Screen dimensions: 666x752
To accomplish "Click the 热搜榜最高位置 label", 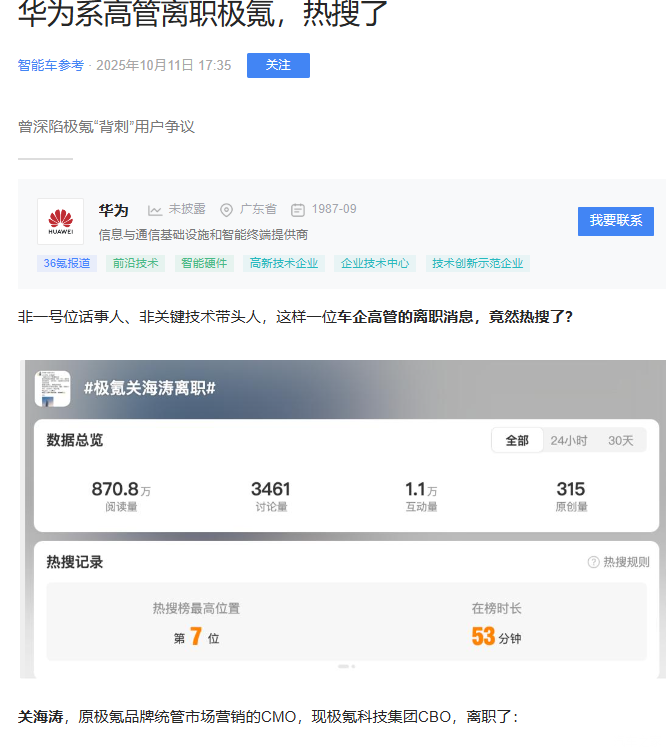I will click(x=197, y=609).
